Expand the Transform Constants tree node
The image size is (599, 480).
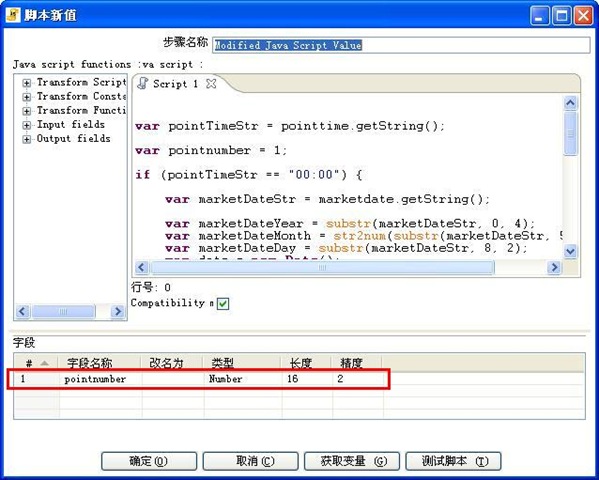coord(26,97)
